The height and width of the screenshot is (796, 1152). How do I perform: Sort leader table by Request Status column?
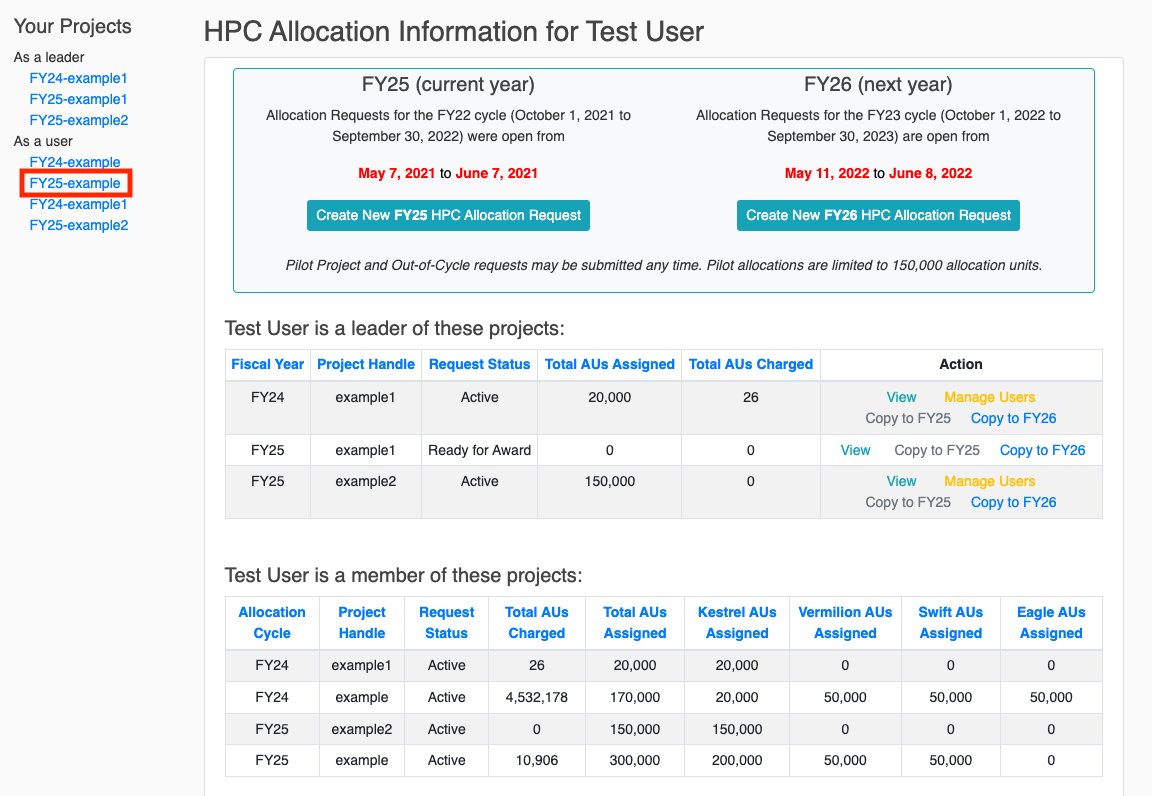[479, 364]
